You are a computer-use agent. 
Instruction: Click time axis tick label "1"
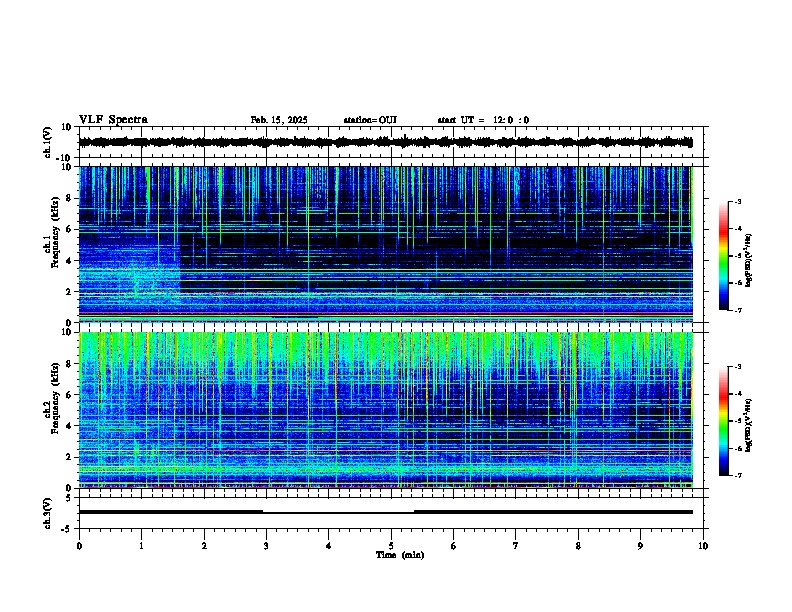click(x=141, y=546)
